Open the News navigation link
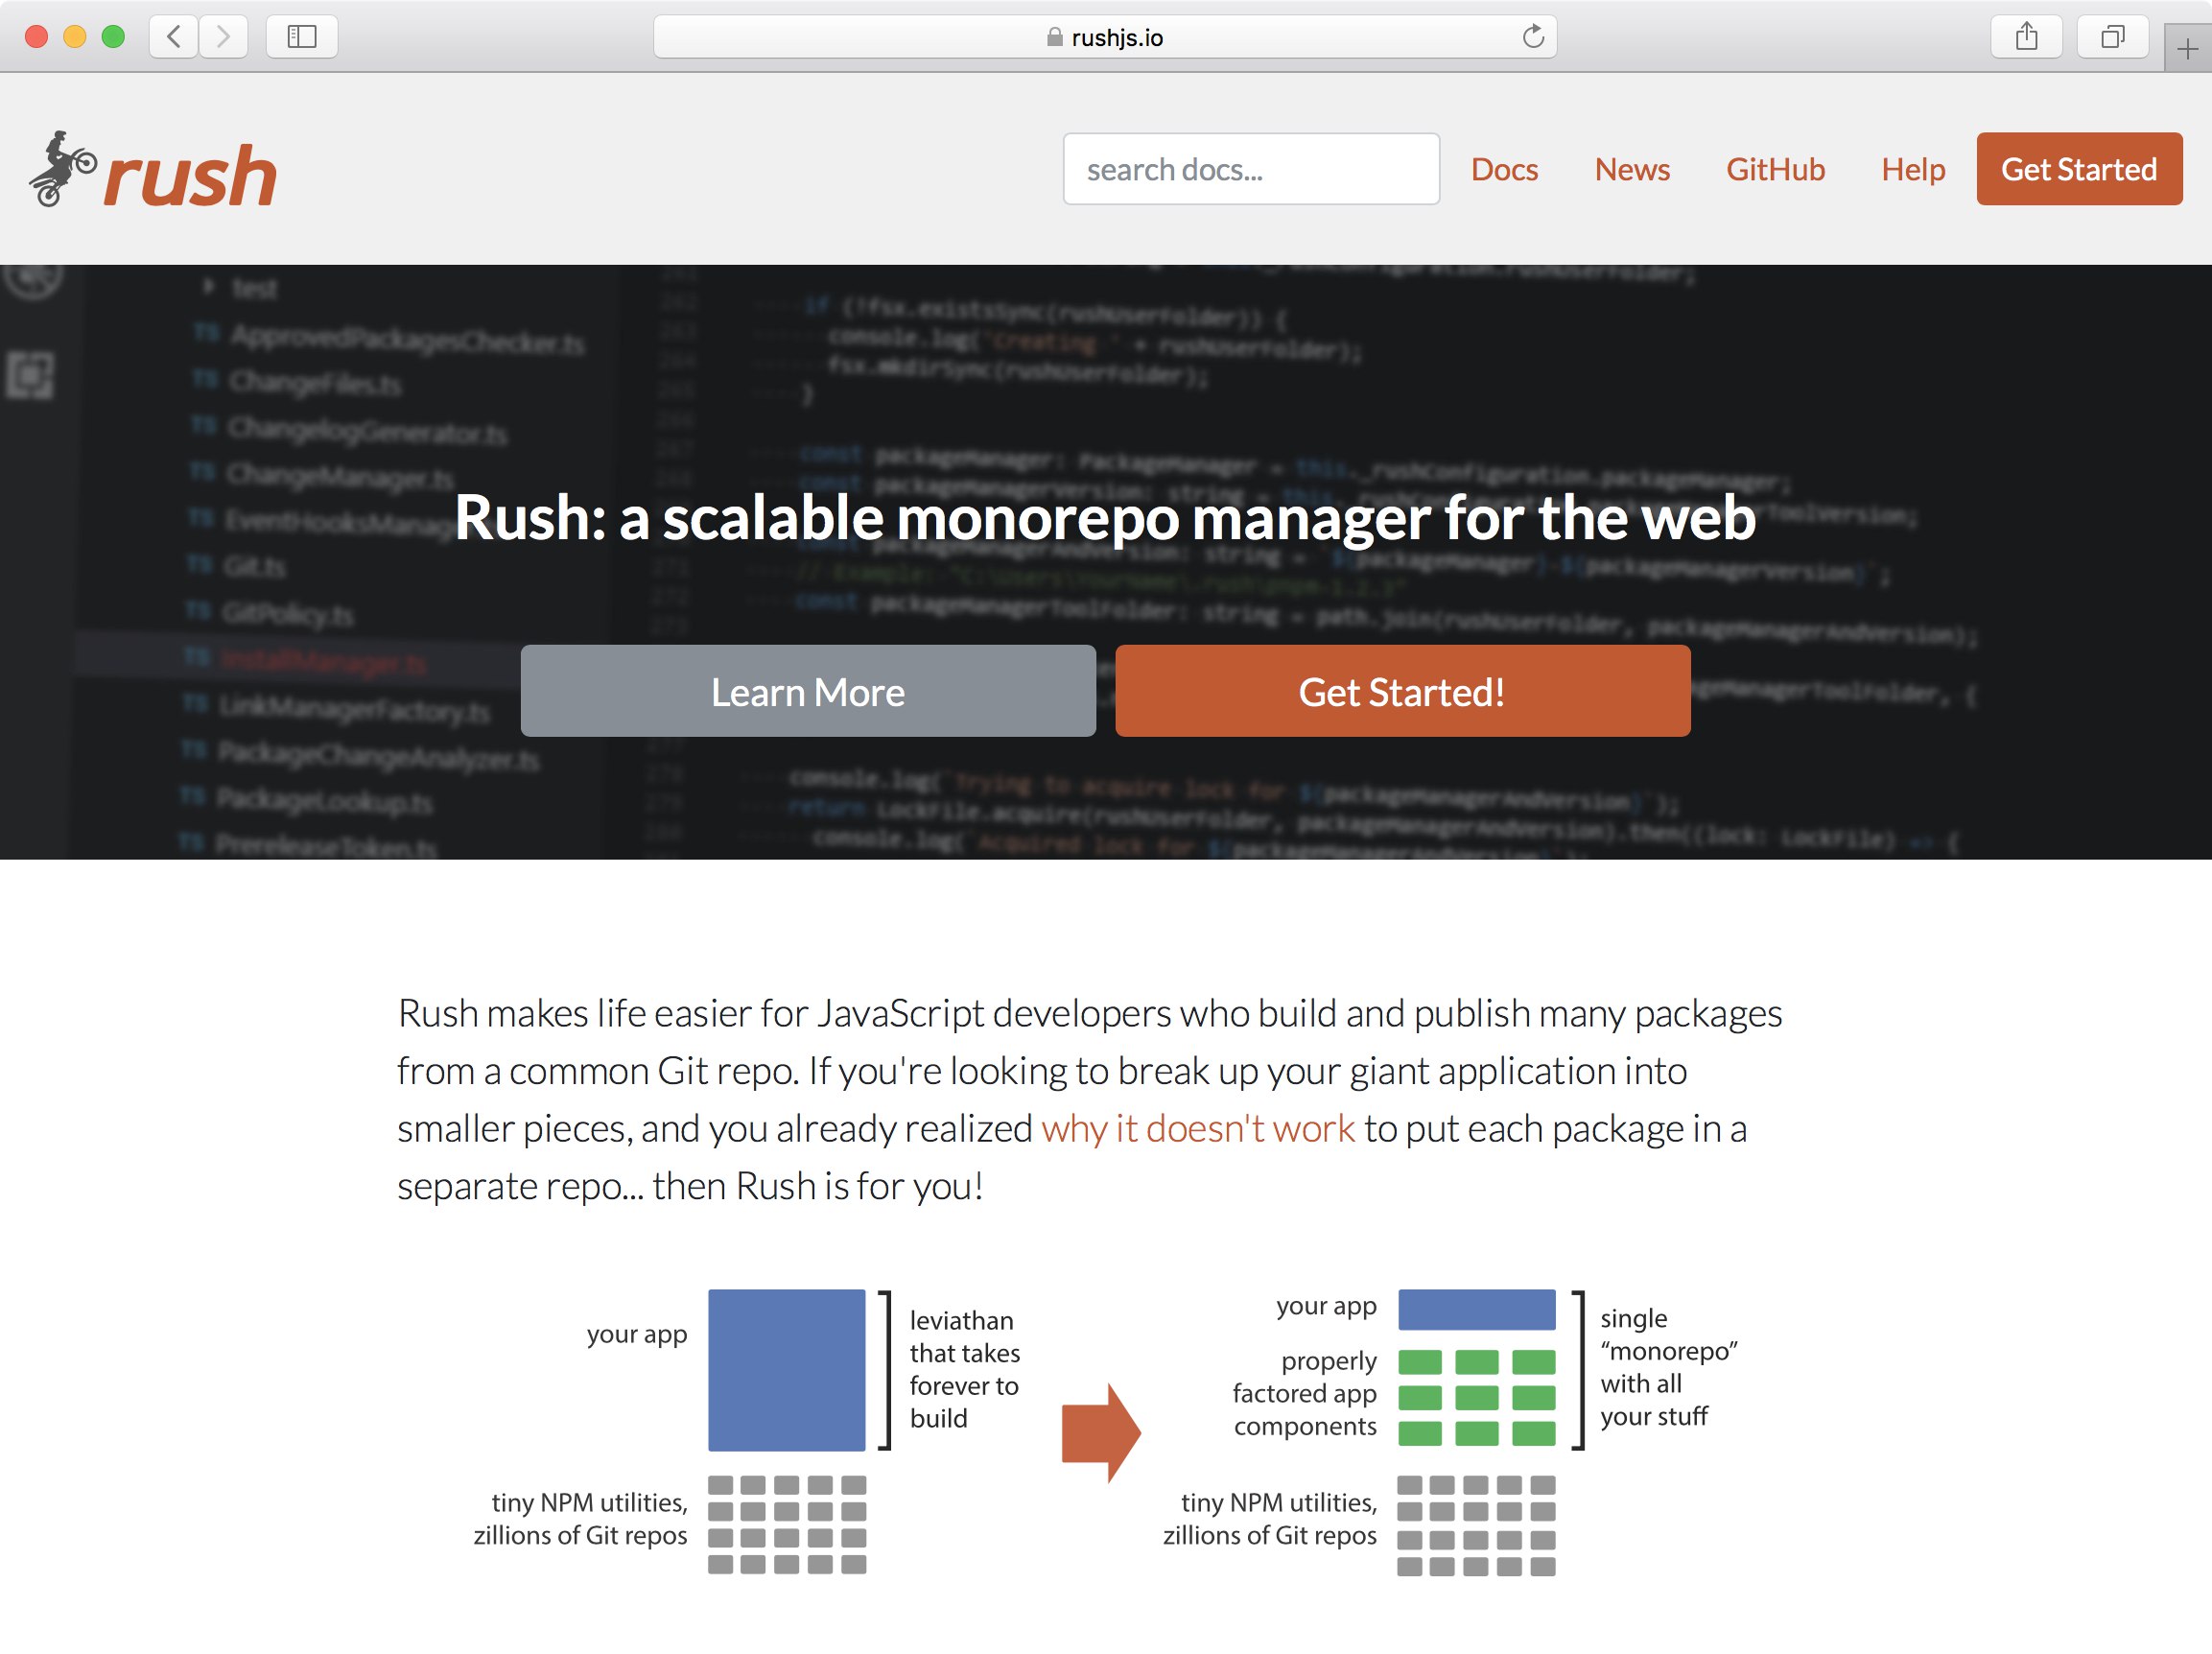2212x1654 pixels. pyautogui.click(x=1632, y=169)
